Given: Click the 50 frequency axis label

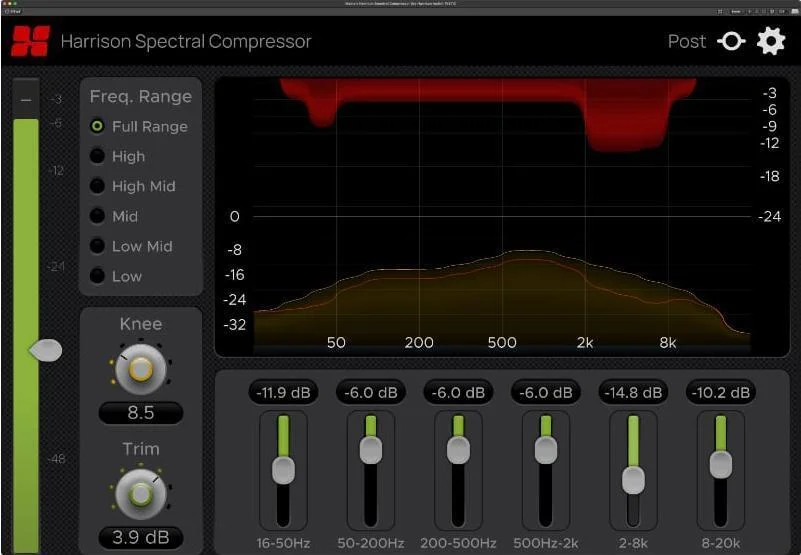Looking at the screenshot, I should [336, 342].
